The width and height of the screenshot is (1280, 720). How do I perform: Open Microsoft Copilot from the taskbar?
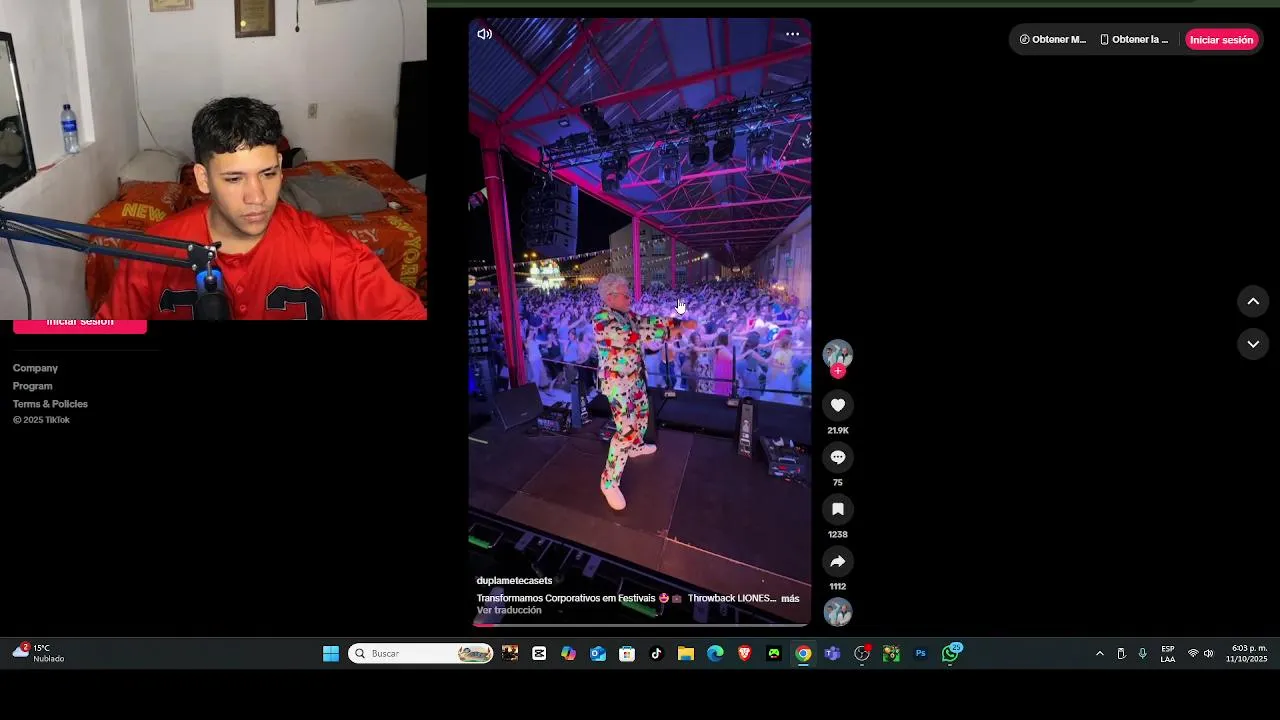568,654
